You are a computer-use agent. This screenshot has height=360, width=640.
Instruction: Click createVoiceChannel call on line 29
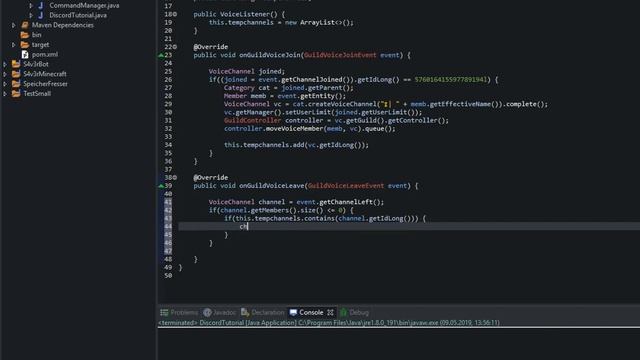tap(342, 104)
